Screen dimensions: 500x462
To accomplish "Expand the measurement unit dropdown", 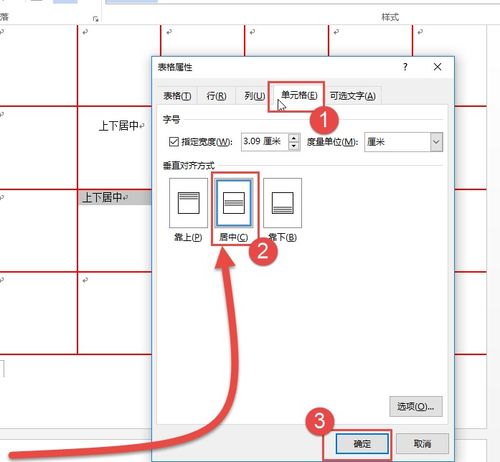I will pos(436,142).
